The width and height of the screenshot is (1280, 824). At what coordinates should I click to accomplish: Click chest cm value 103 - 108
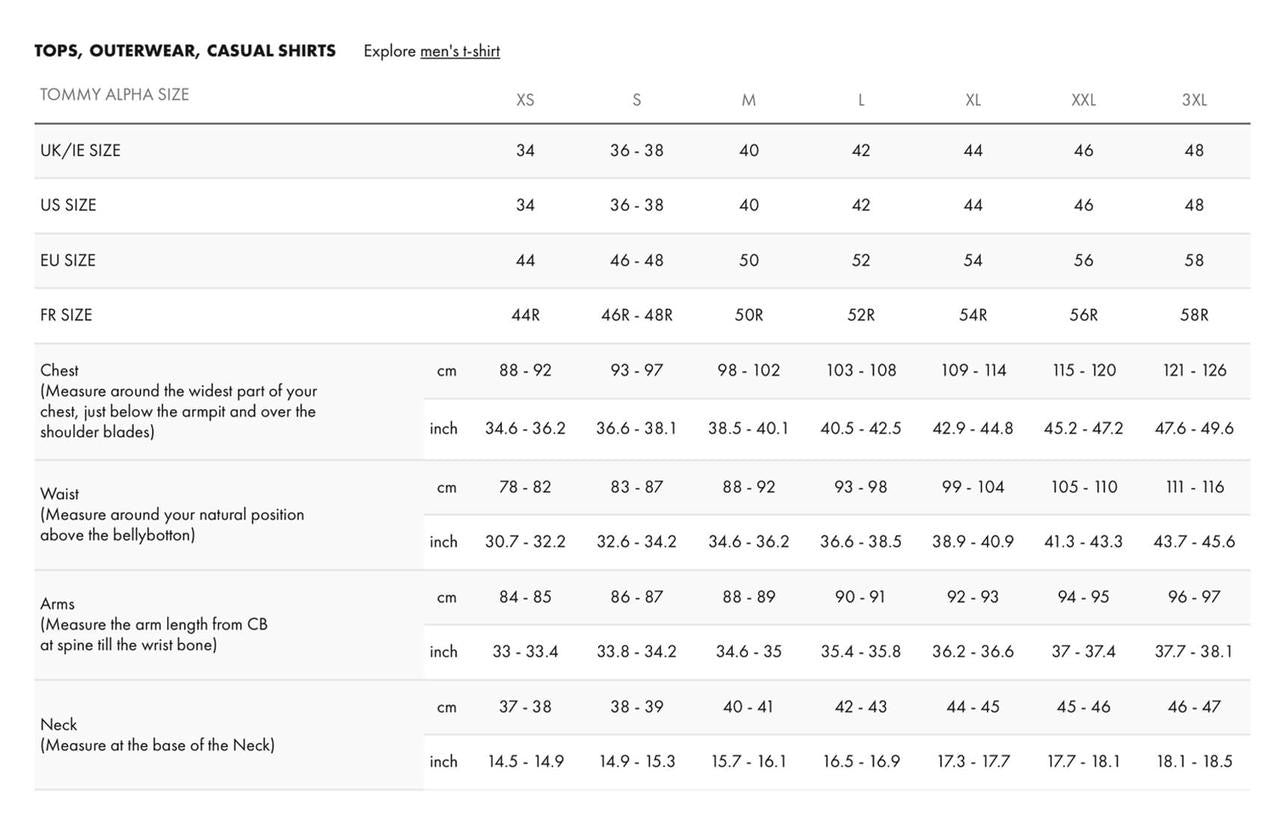[x=861, y=370]
